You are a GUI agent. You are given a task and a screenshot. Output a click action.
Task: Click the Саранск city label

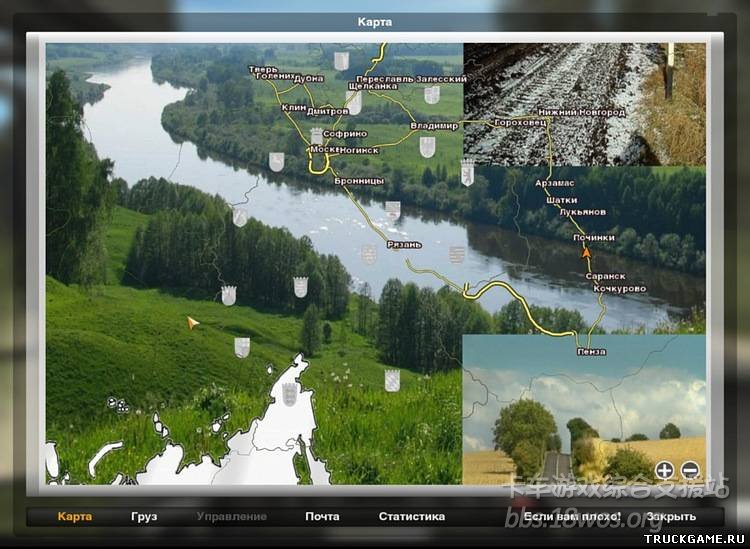(606, 276)
